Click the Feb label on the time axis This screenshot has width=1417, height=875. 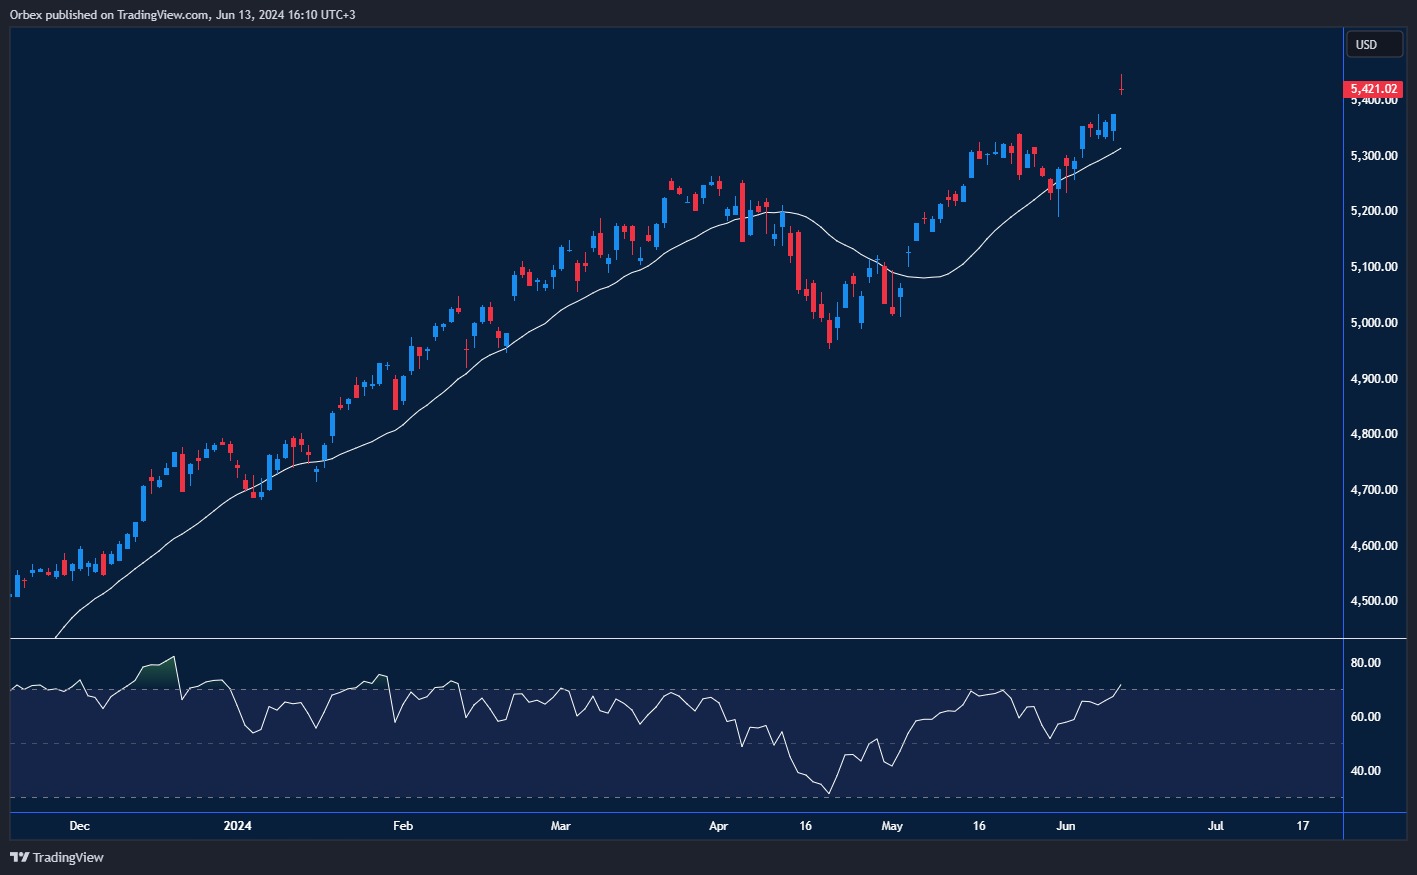(x=402, y=826)
